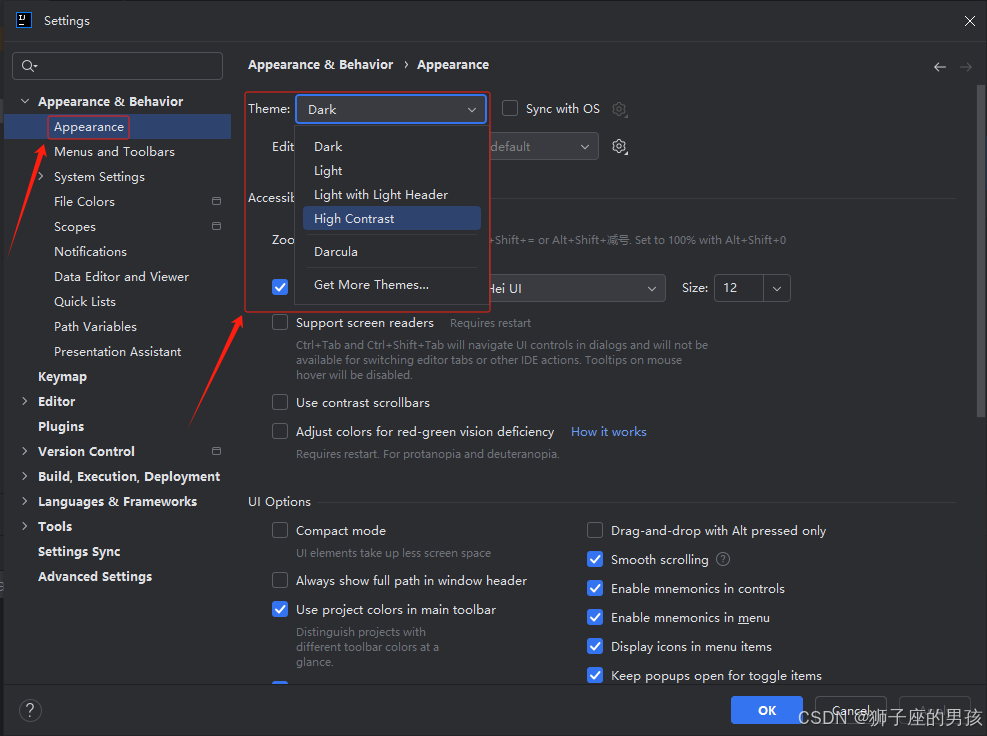The image size is (987, 736).
Task: Expand the System Settings node
Action: [x=41, y=176]
